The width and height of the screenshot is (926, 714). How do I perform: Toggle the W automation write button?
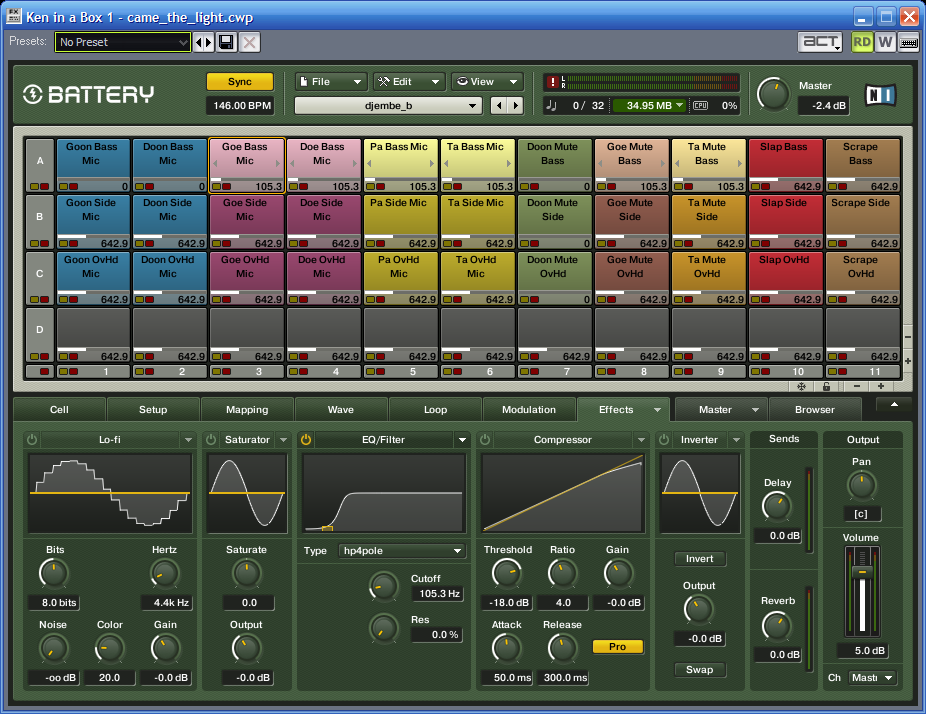tap(885, 42)
